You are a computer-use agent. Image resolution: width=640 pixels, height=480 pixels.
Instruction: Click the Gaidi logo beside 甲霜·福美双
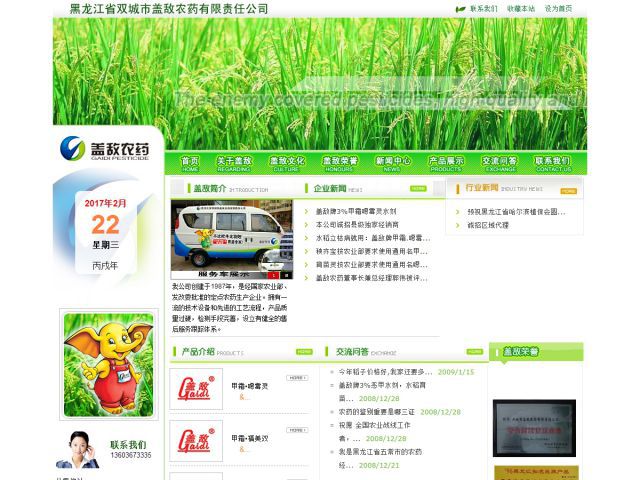(196, 441)
